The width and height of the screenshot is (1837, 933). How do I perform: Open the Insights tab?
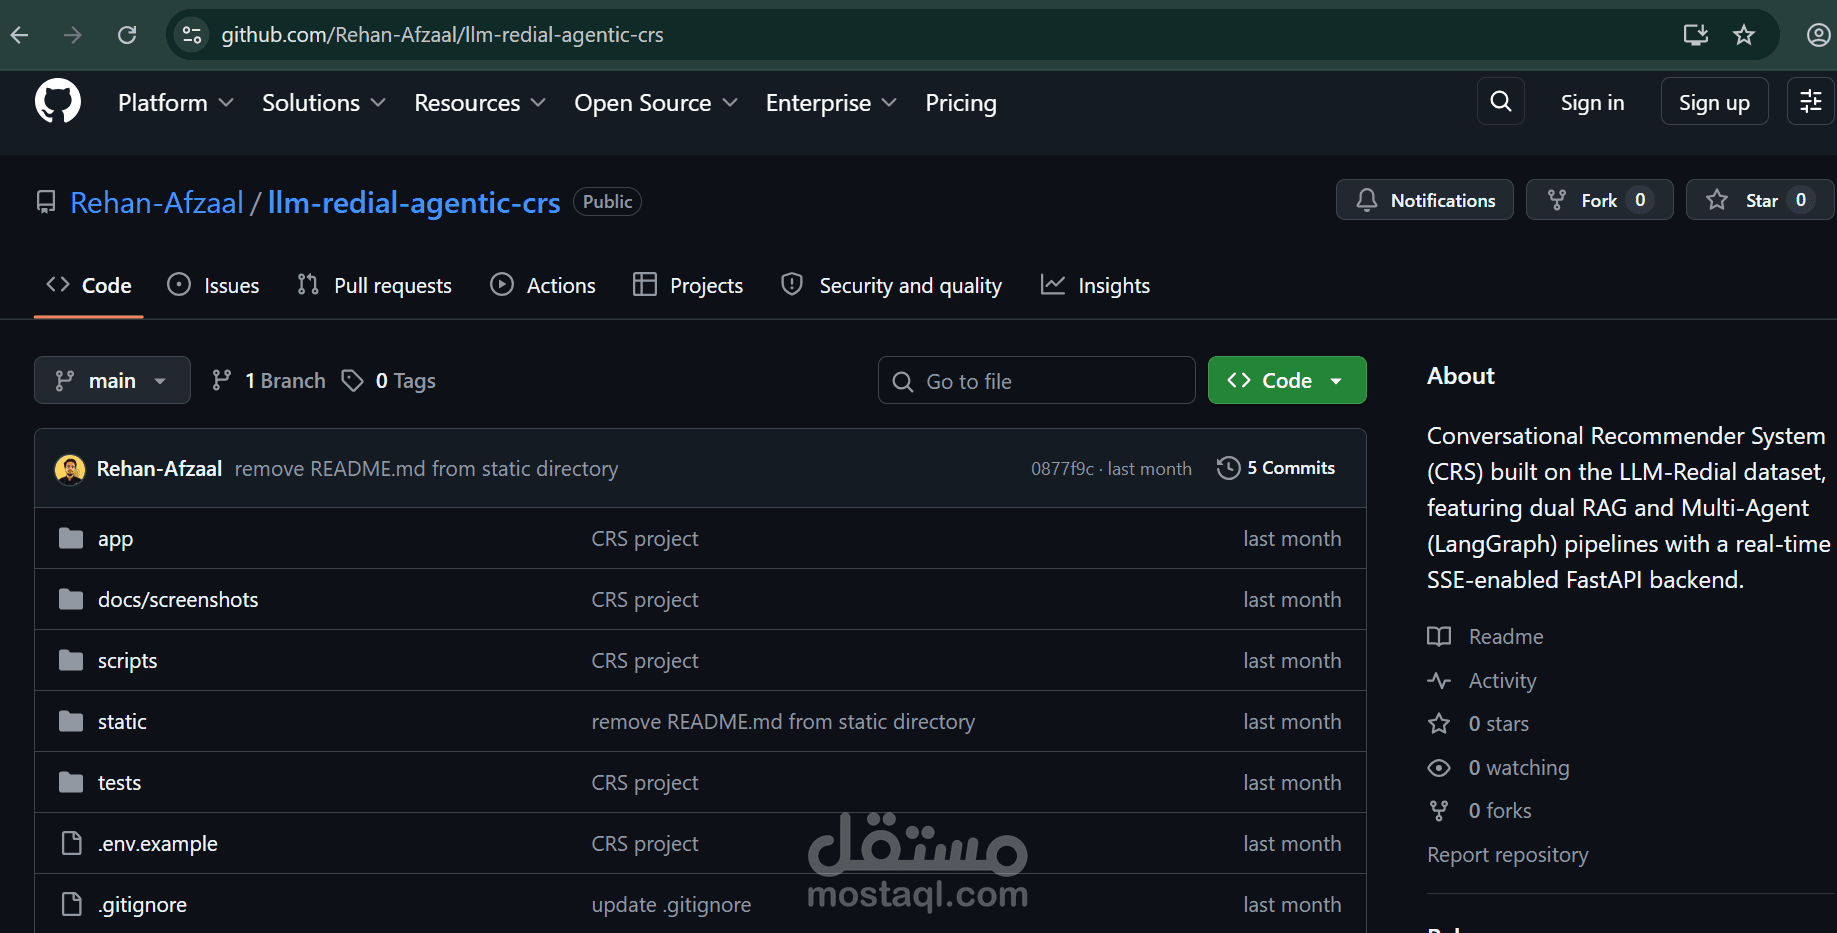point(1096,286)
